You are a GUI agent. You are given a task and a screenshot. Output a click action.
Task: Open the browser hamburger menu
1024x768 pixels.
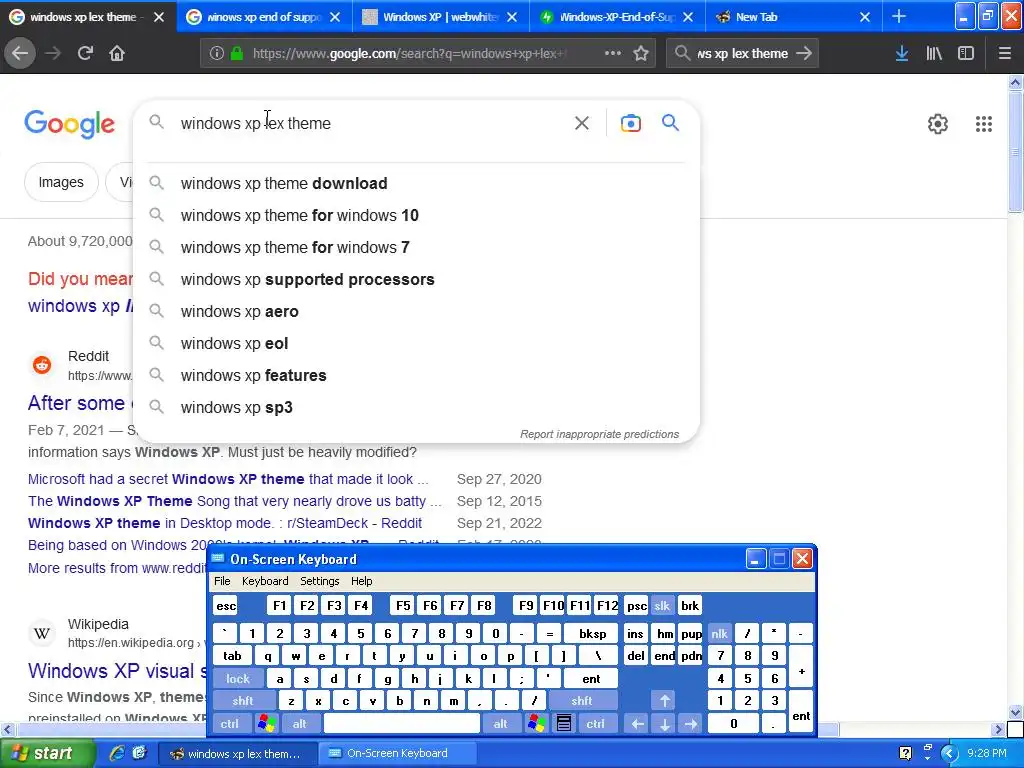(x=1005, y=53)
